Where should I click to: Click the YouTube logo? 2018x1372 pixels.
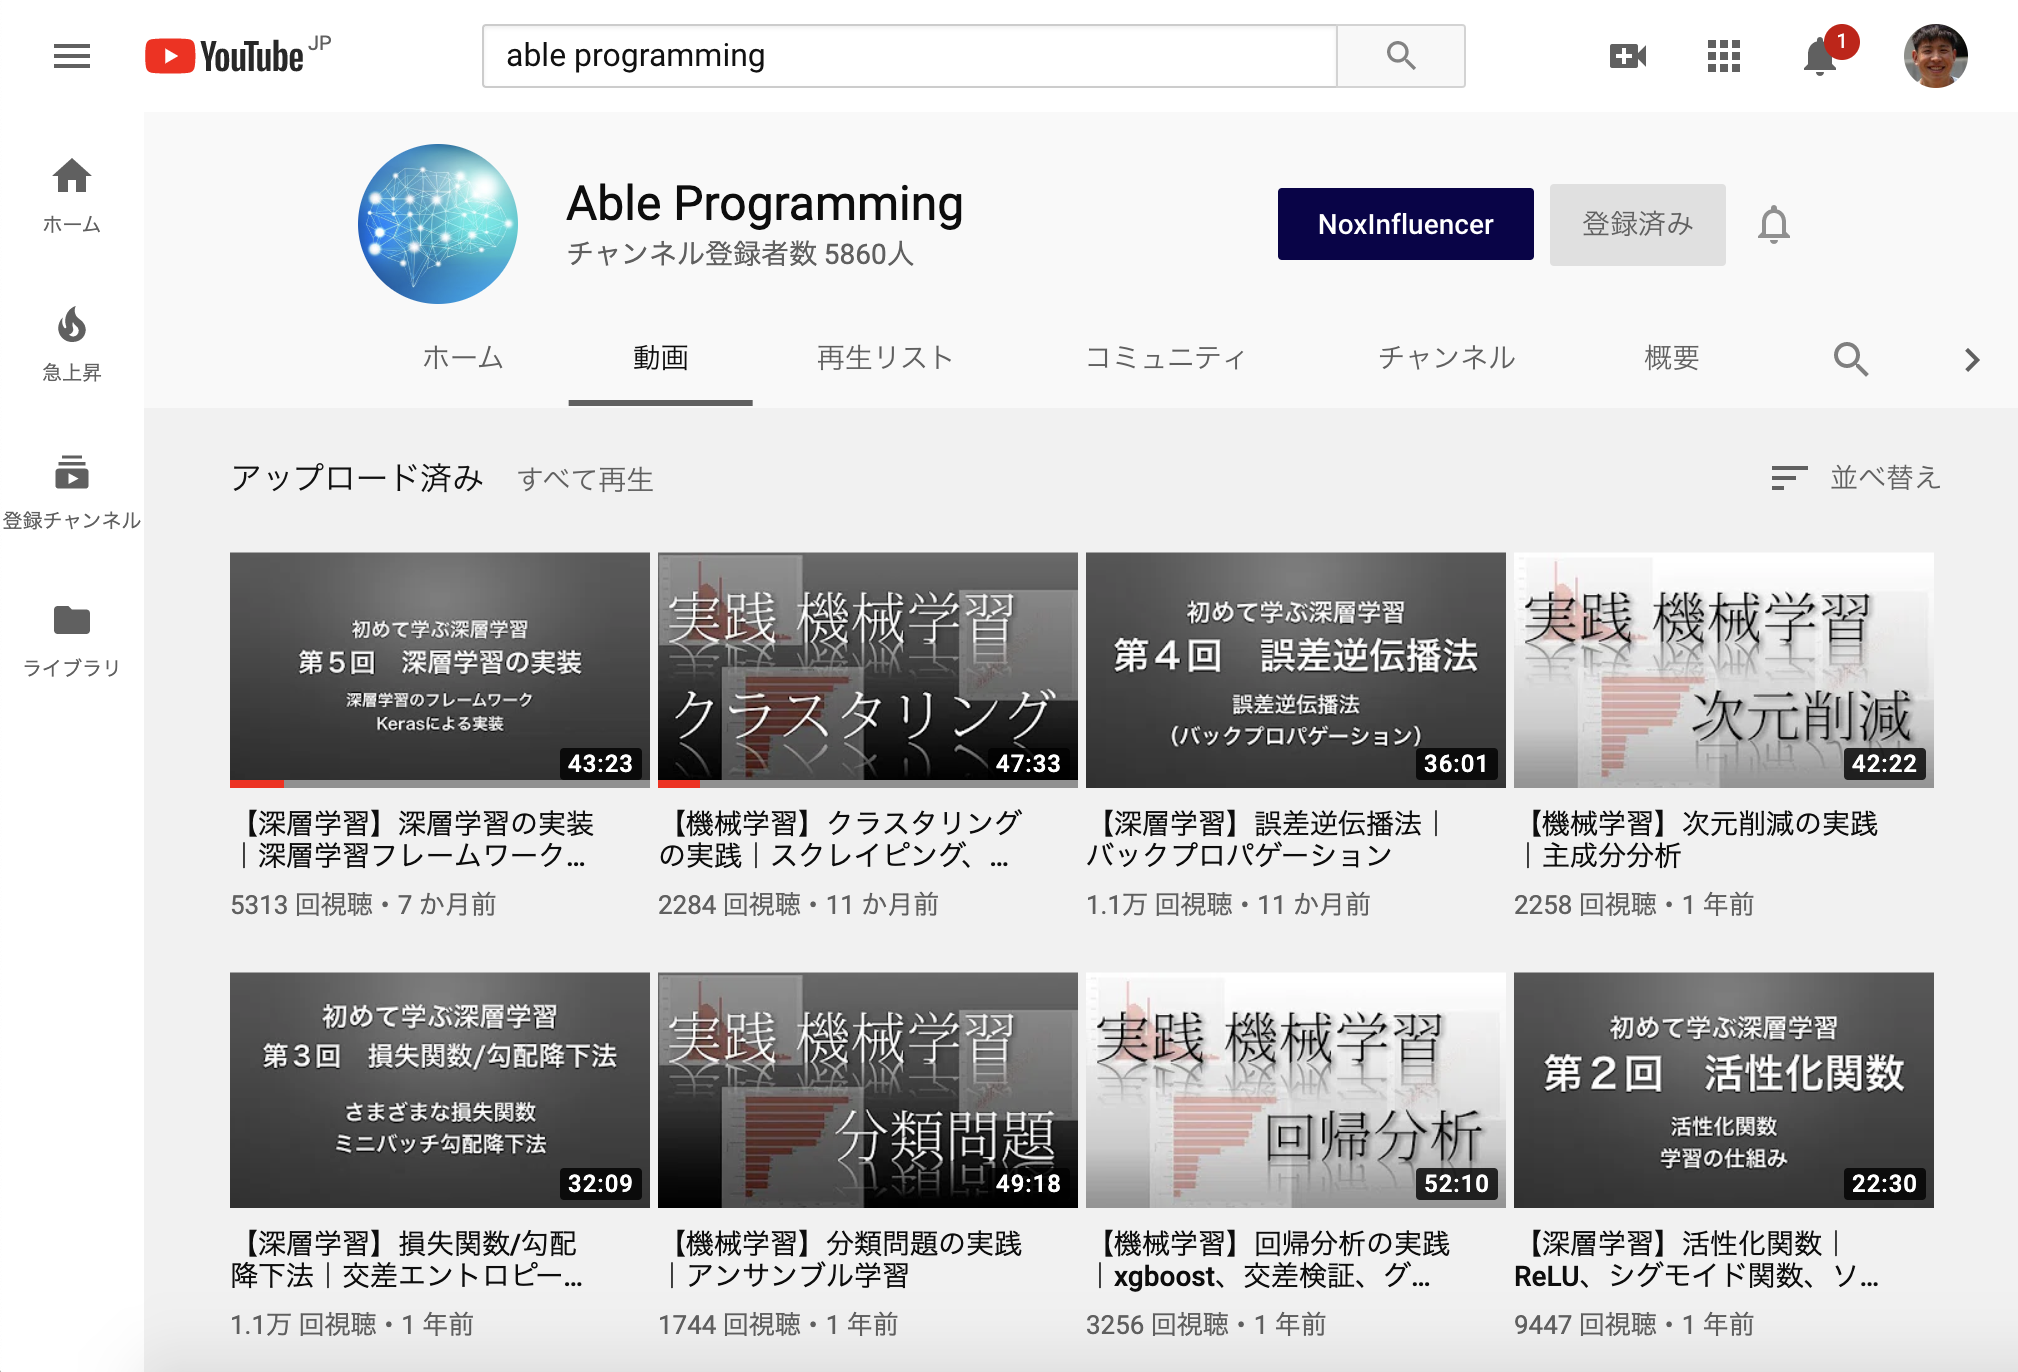[226, 56]
